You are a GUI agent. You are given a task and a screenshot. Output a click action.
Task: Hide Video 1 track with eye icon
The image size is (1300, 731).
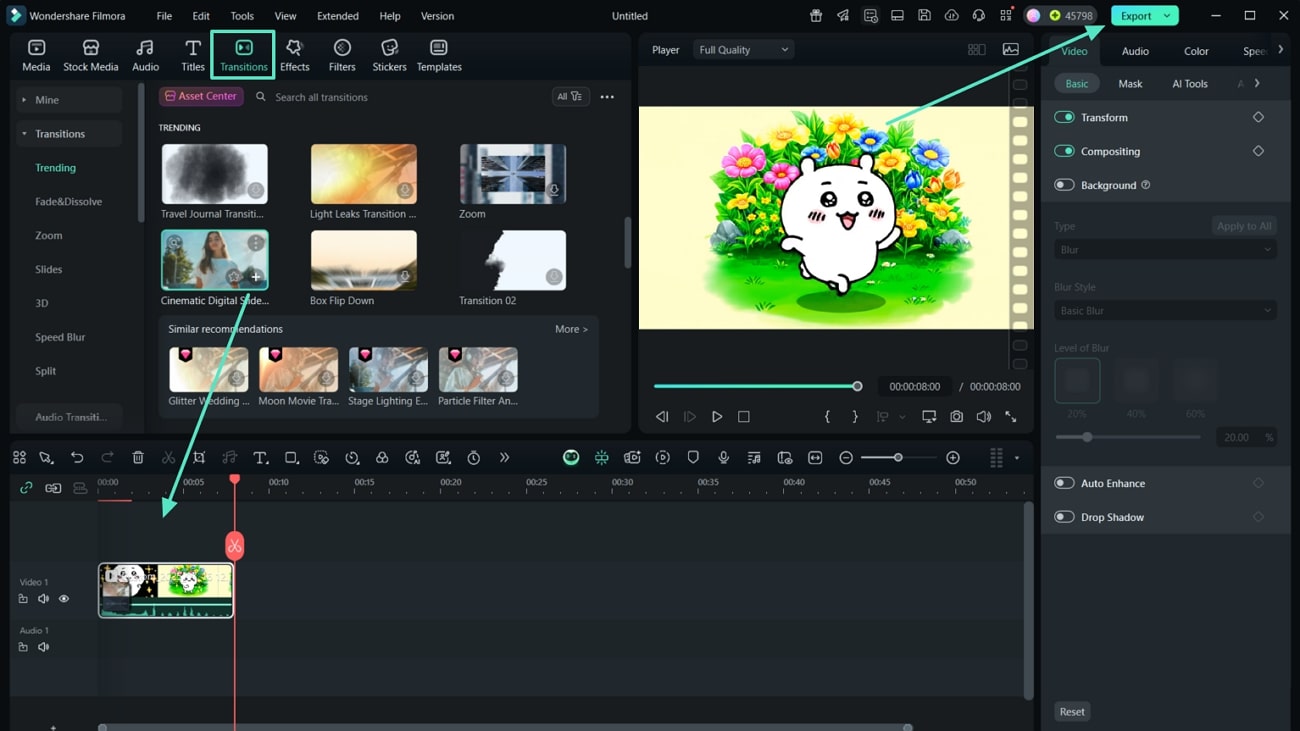click(64, 599)
